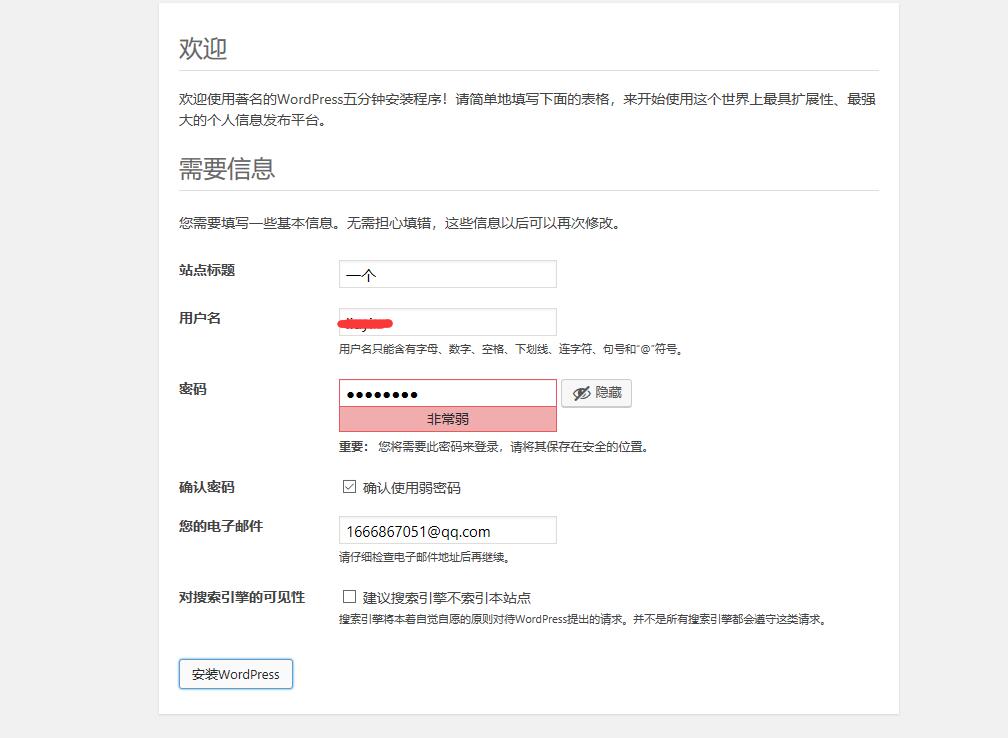Click the 非常弱 password strength bar
The height and width of the screenshot is (738, 1008).
click(x=447, y=418)
